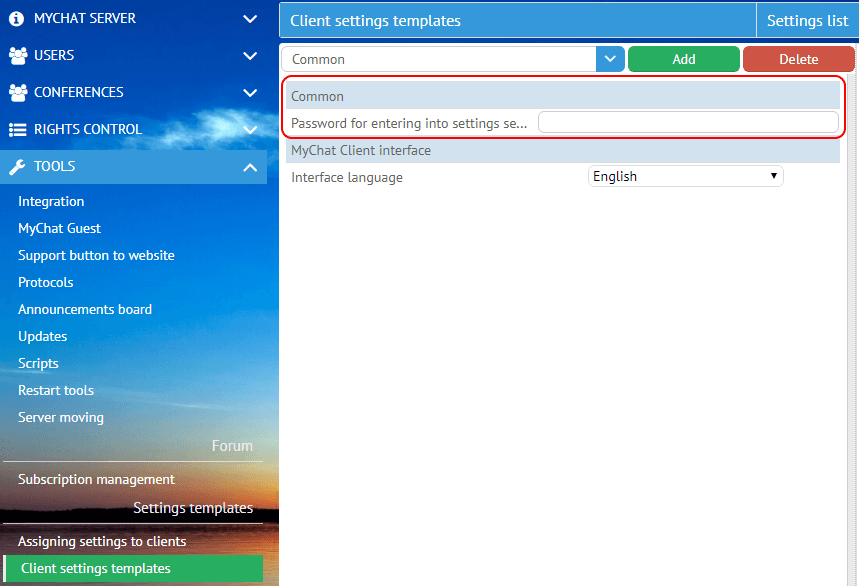Go to Assigning settings to clients

[x=102, y=541]
